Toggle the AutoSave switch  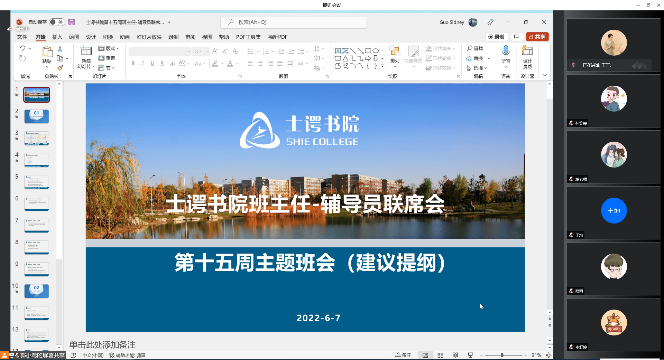[56, 22]
